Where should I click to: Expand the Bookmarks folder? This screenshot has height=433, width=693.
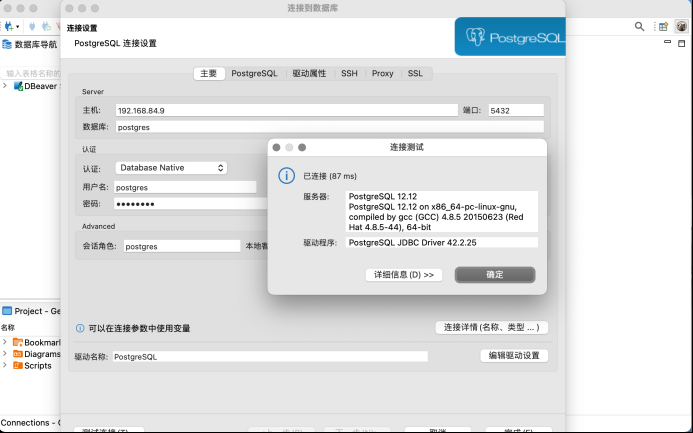click(5, 342)
